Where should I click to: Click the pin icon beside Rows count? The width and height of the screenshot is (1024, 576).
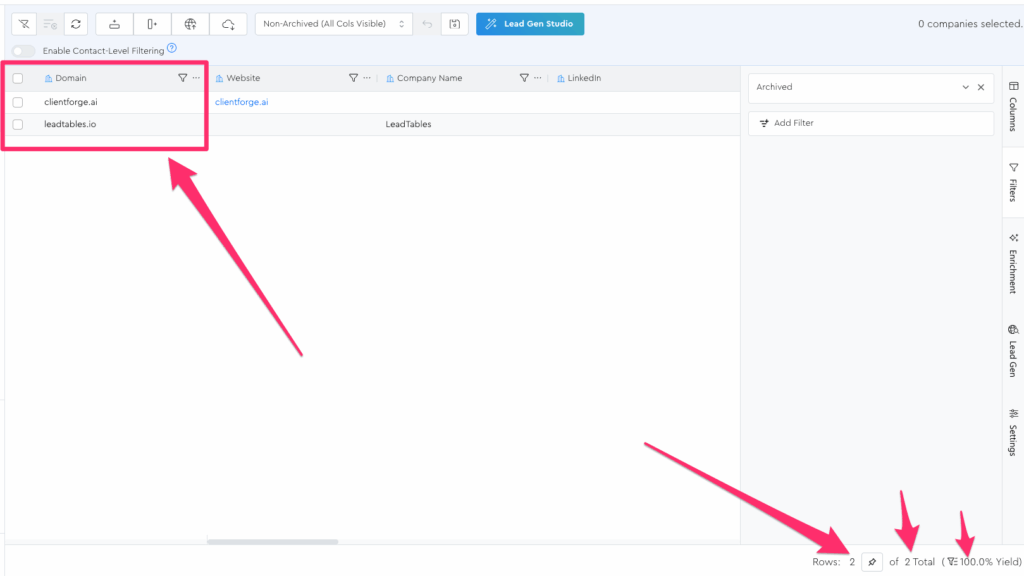871,562
